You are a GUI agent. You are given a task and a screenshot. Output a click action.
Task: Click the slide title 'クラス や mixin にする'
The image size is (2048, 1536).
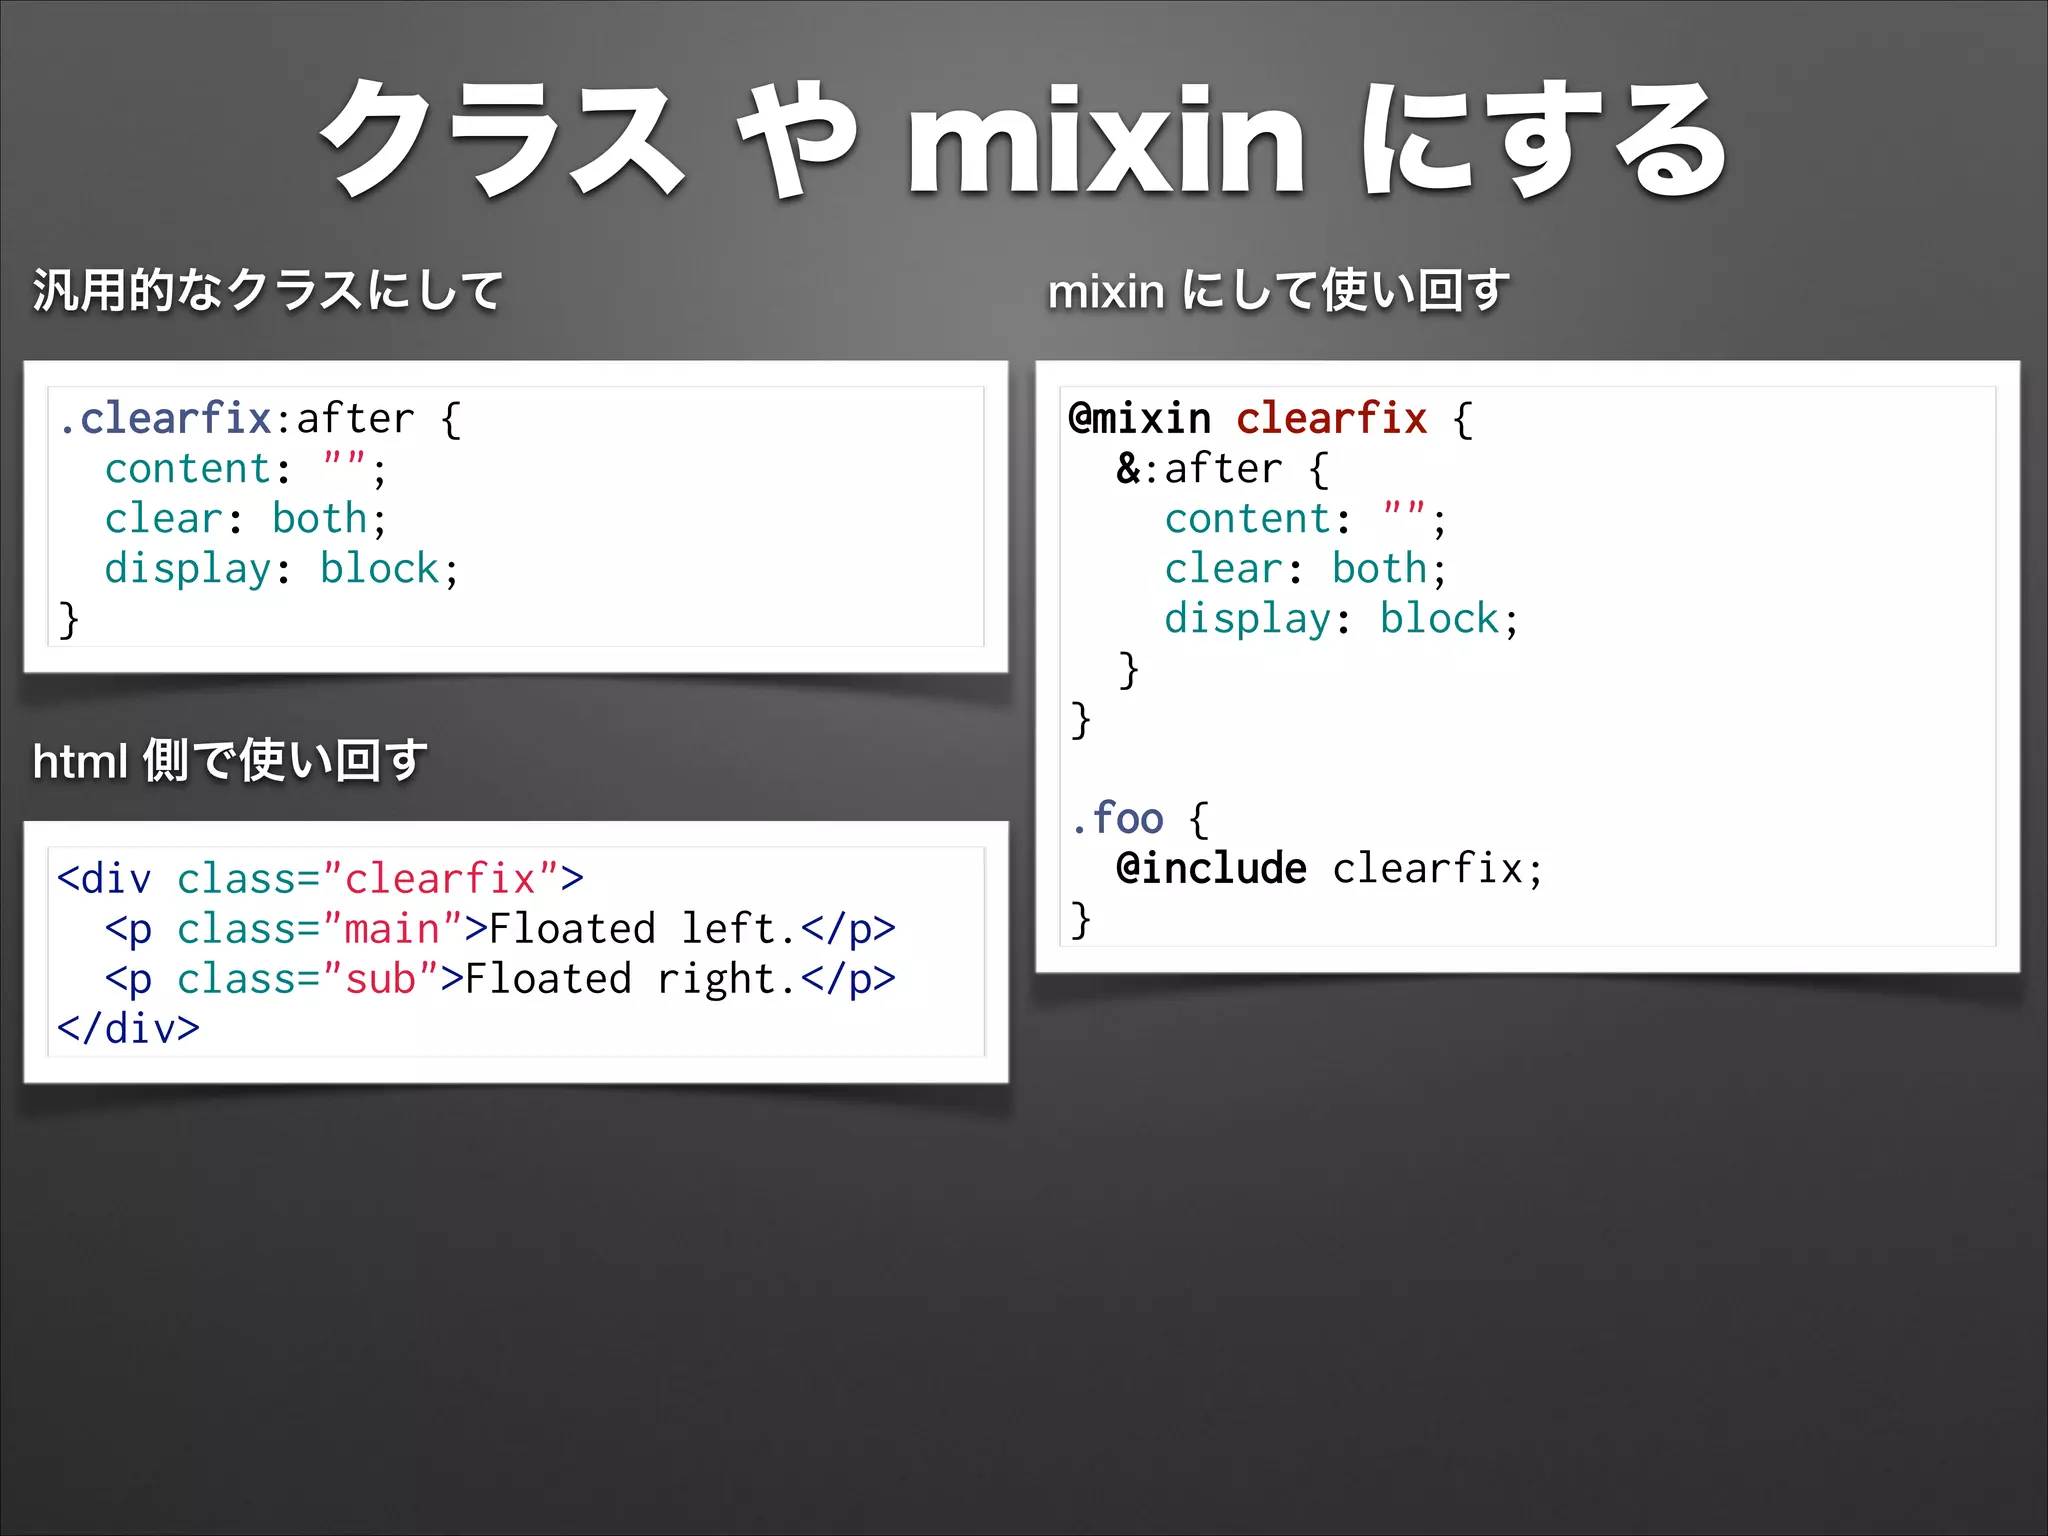pyautogui.click(x=1023, y=138)
